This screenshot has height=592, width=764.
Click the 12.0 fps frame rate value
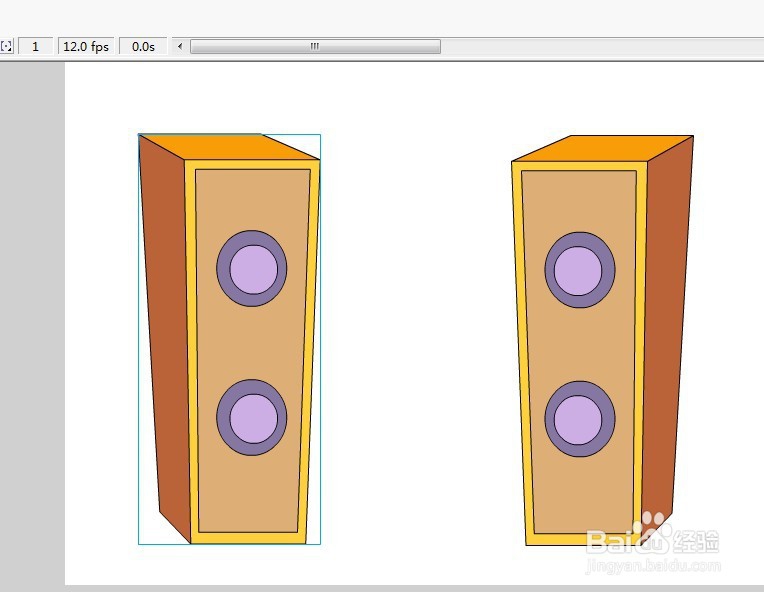click(x=86, y=46)
